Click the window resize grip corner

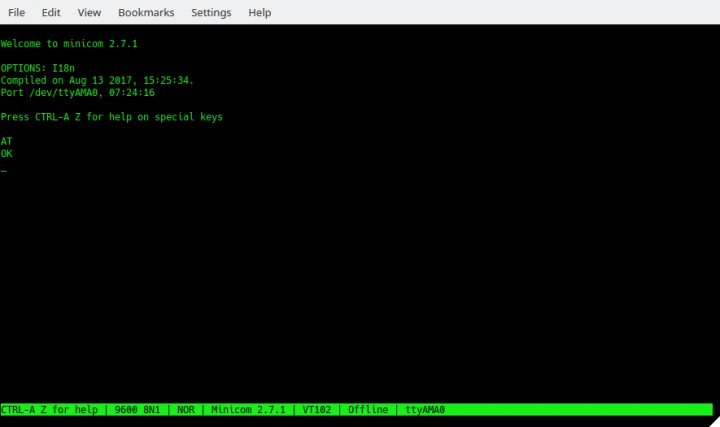tap(715, 422)
